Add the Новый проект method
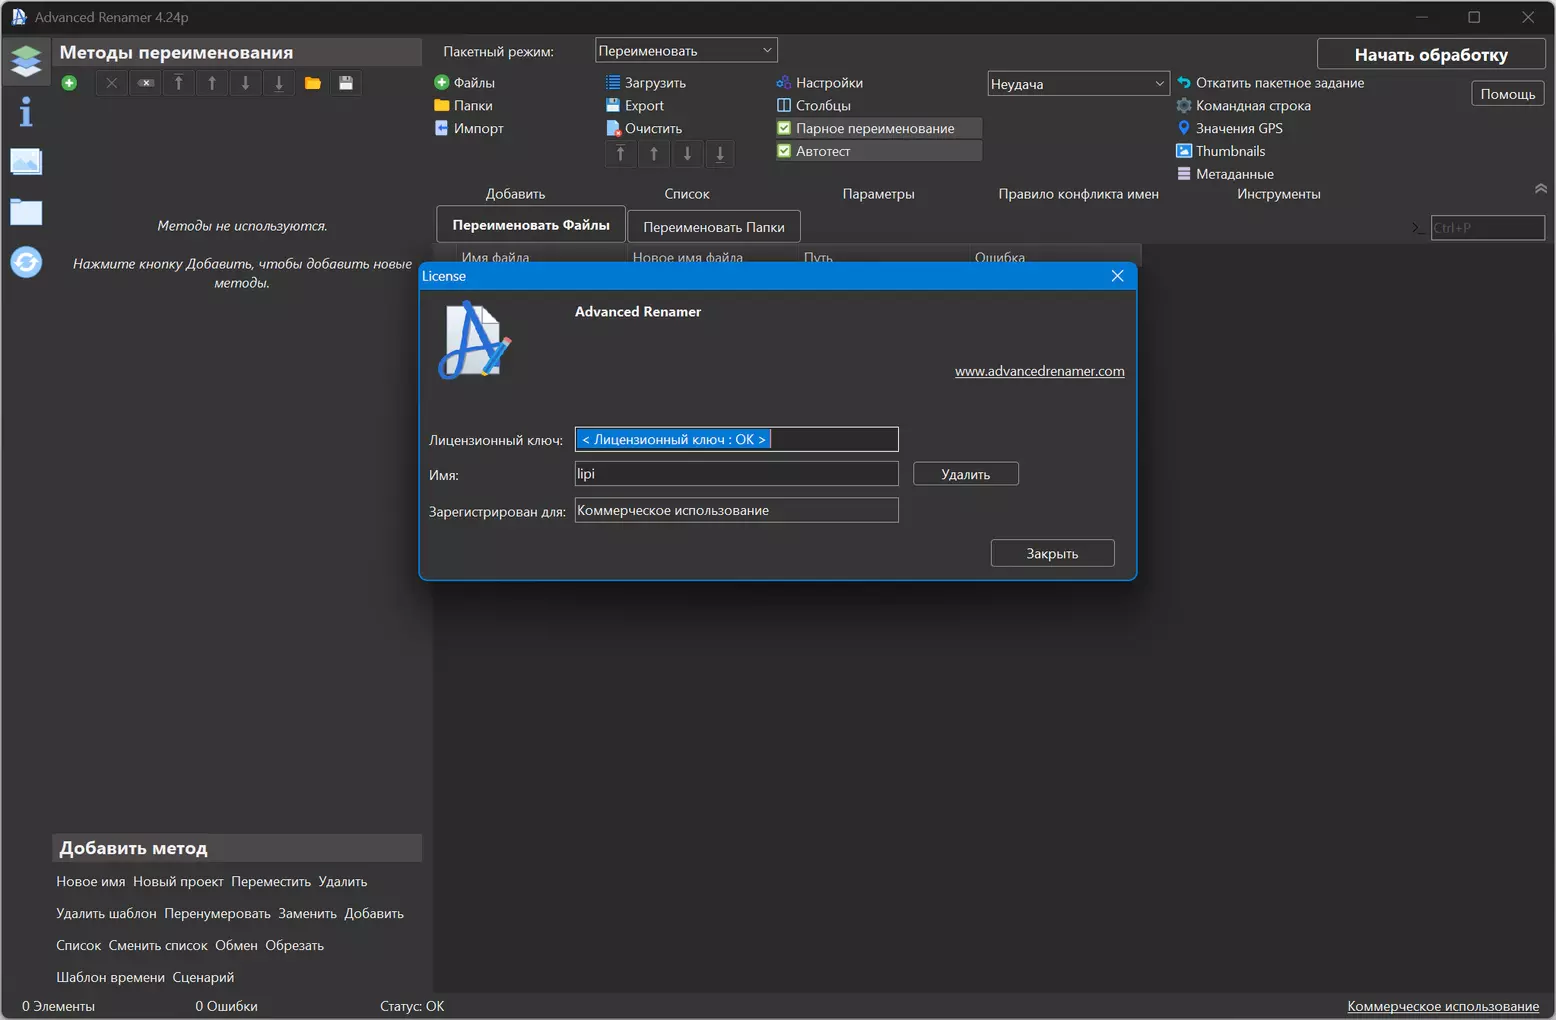 178,882
